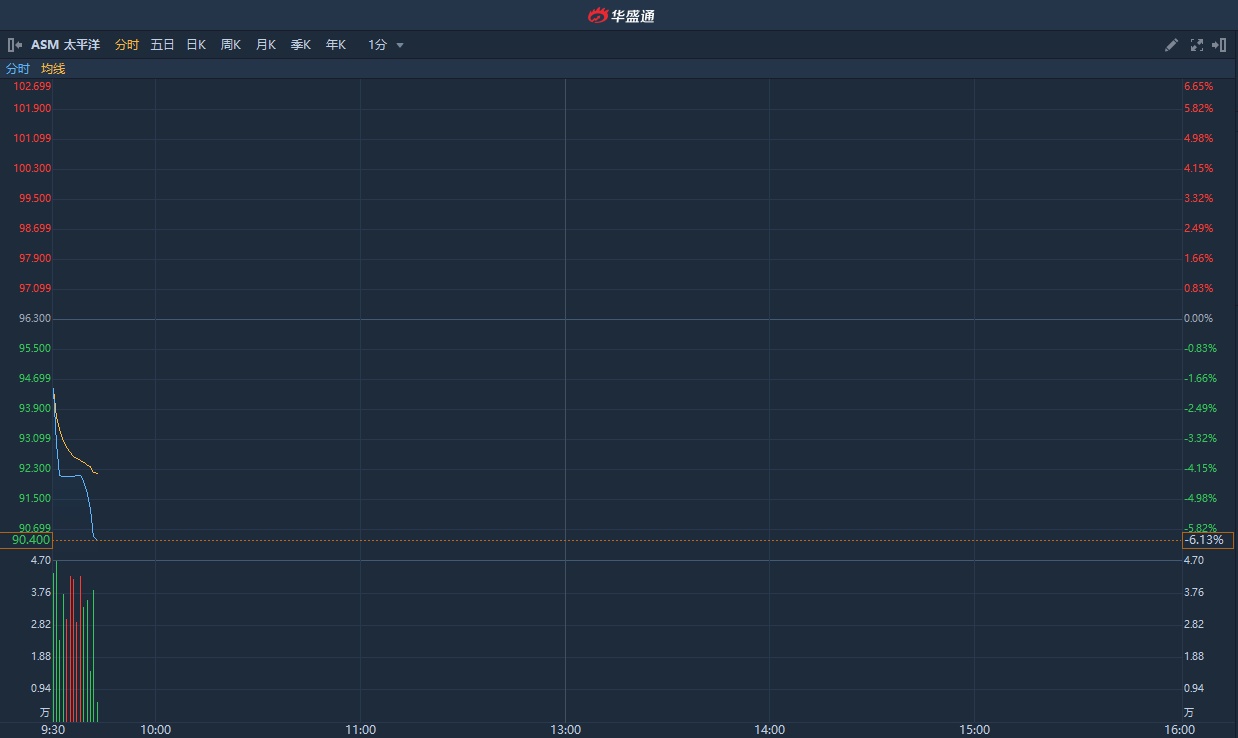Collapse the left panel with arrow icon

point(14,45)
